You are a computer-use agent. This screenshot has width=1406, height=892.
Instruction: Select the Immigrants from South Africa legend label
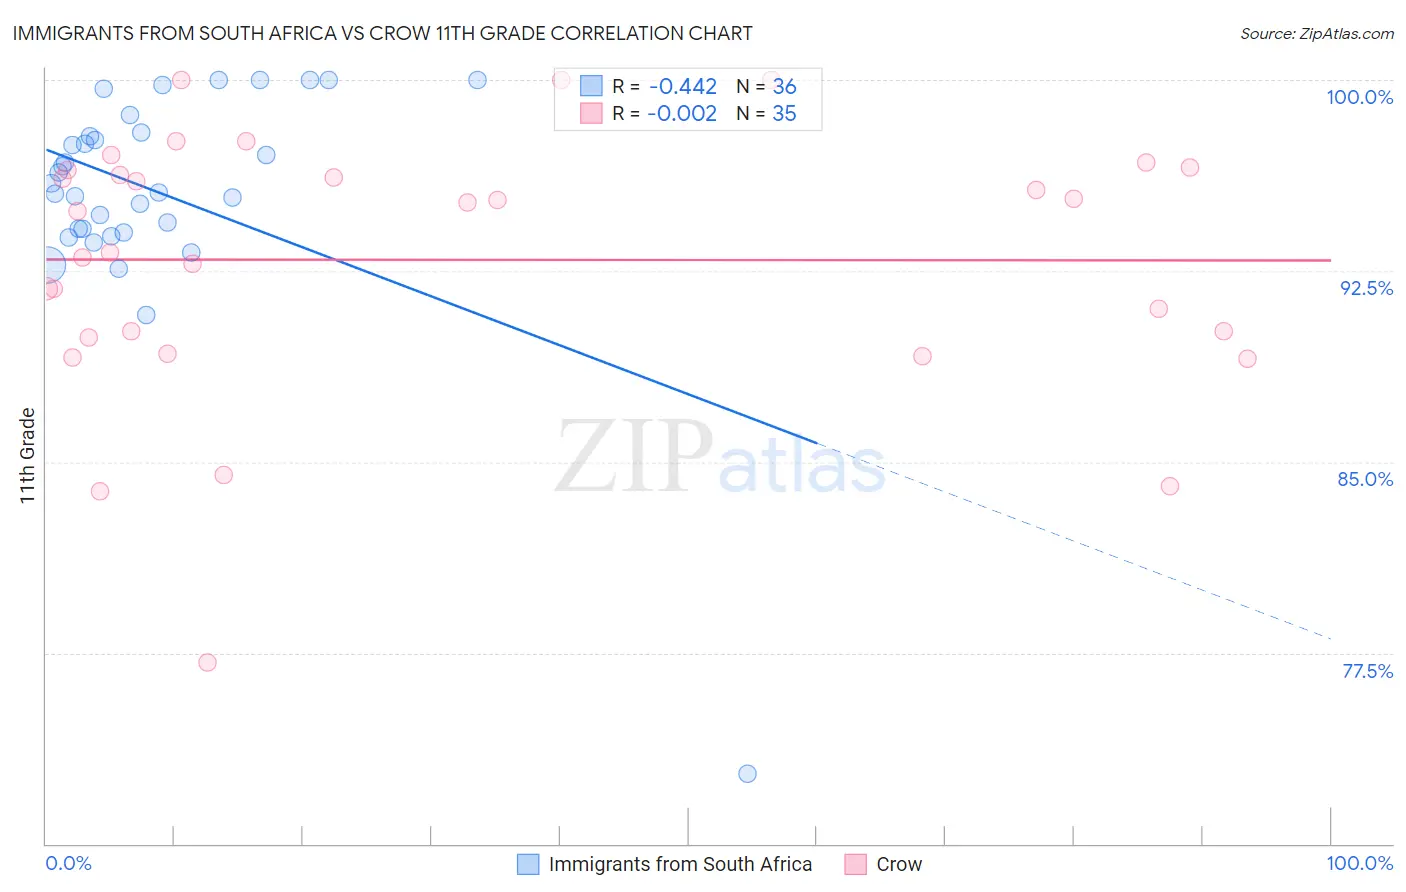680,864
